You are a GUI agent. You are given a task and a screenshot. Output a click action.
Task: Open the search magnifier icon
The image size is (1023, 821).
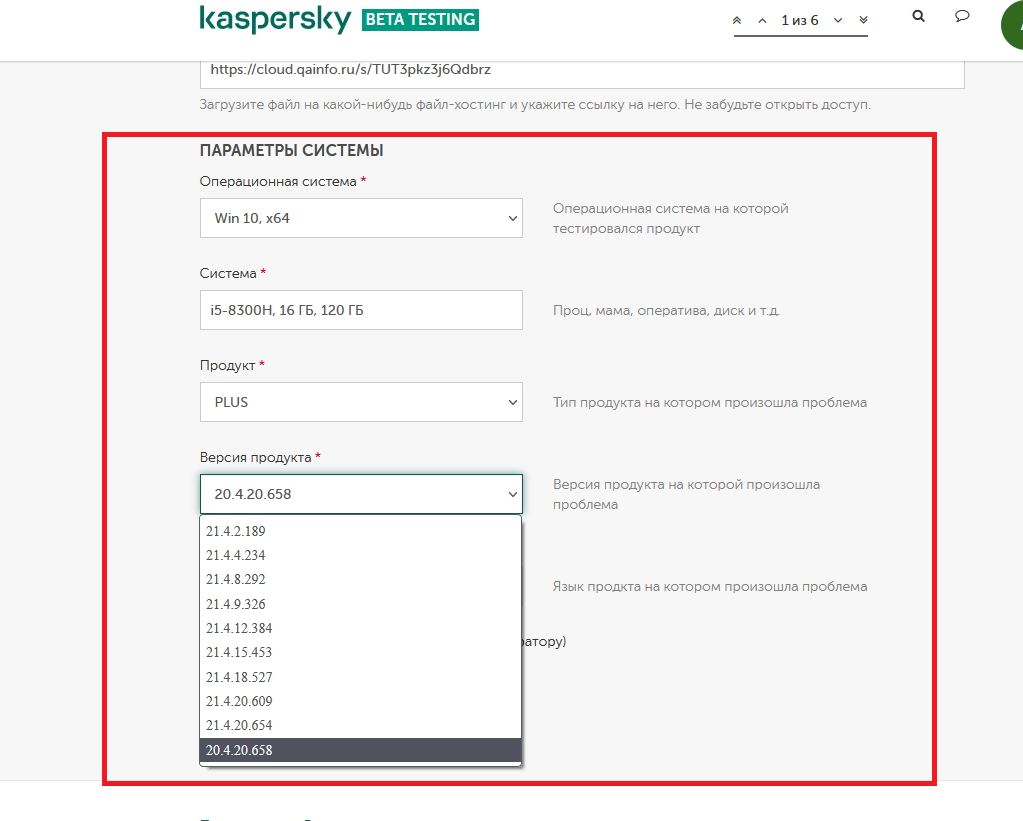919,16
